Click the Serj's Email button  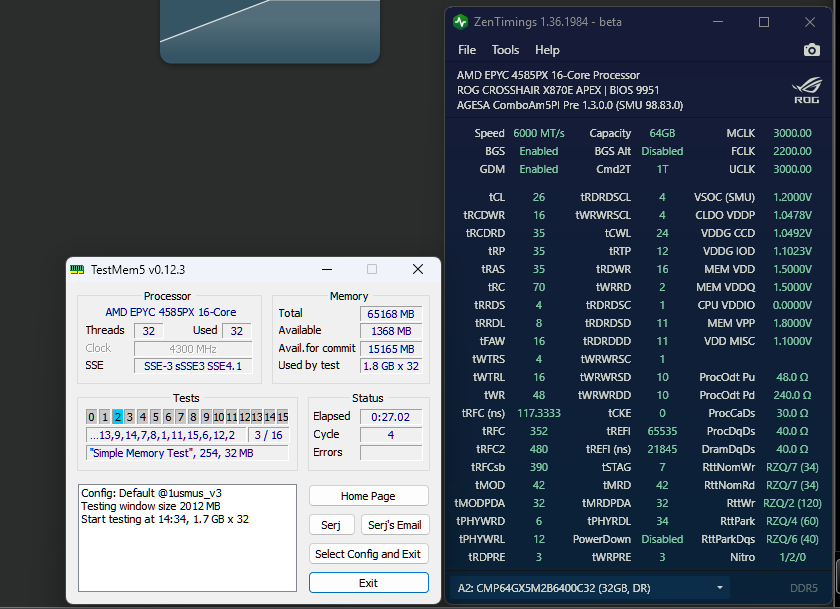click(x=394, y=525)
